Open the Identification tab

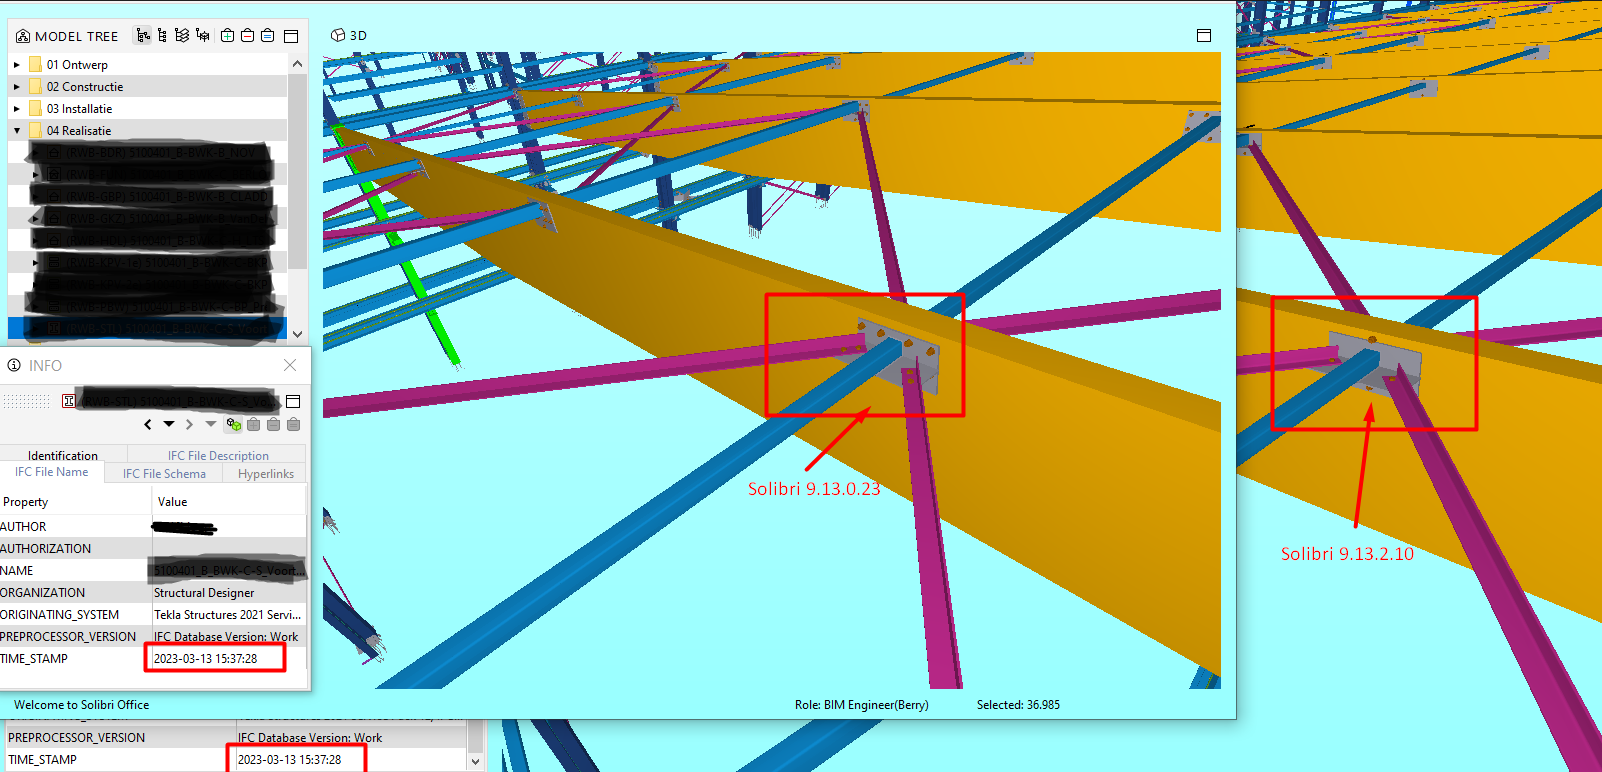[63, 456]
